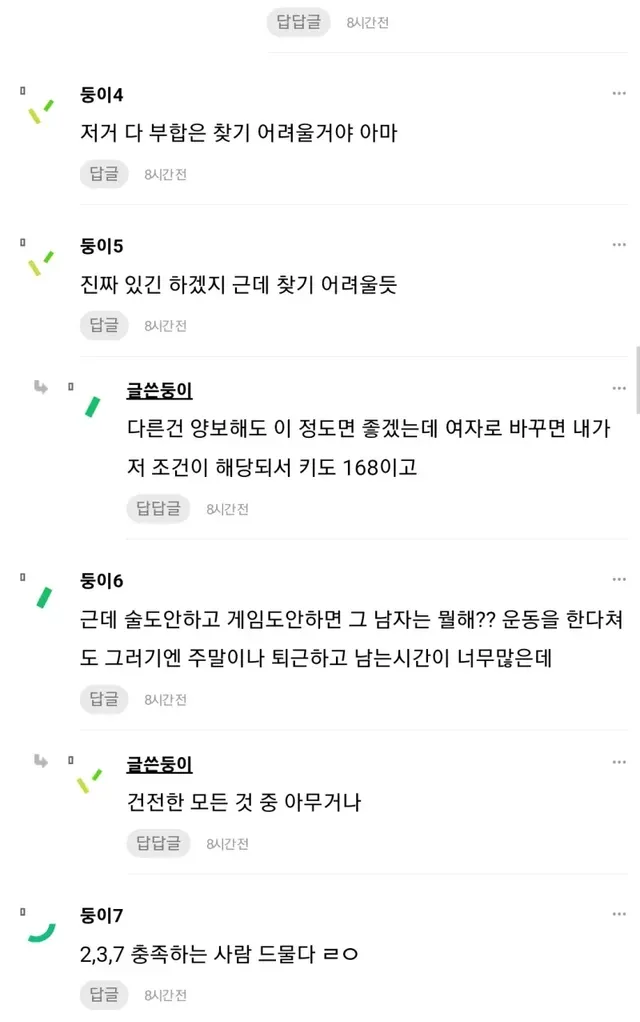Viewport: 640px width, 1022px height.
Task: Open the three-dot menu on 둥이5's comment
Action: 619,245
